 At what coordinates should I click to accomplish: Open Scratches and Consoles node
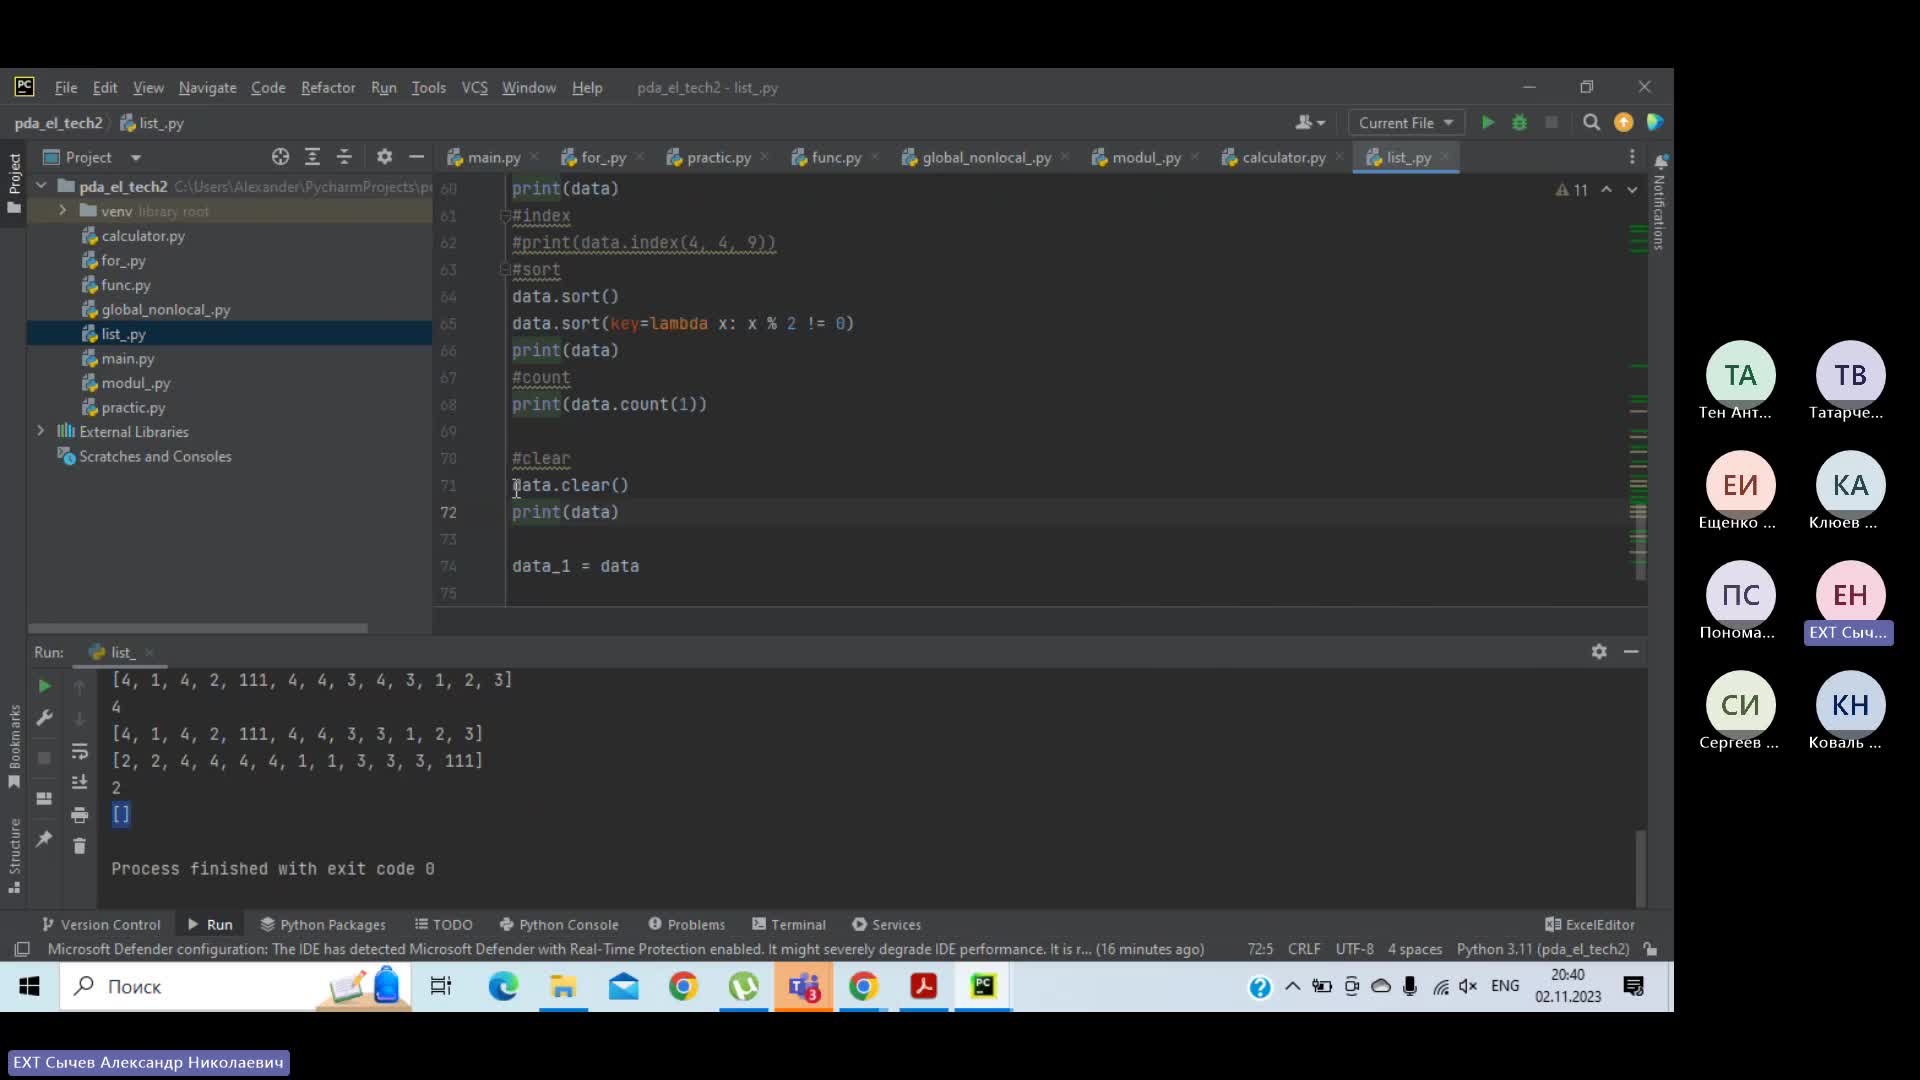click(155, 456)
